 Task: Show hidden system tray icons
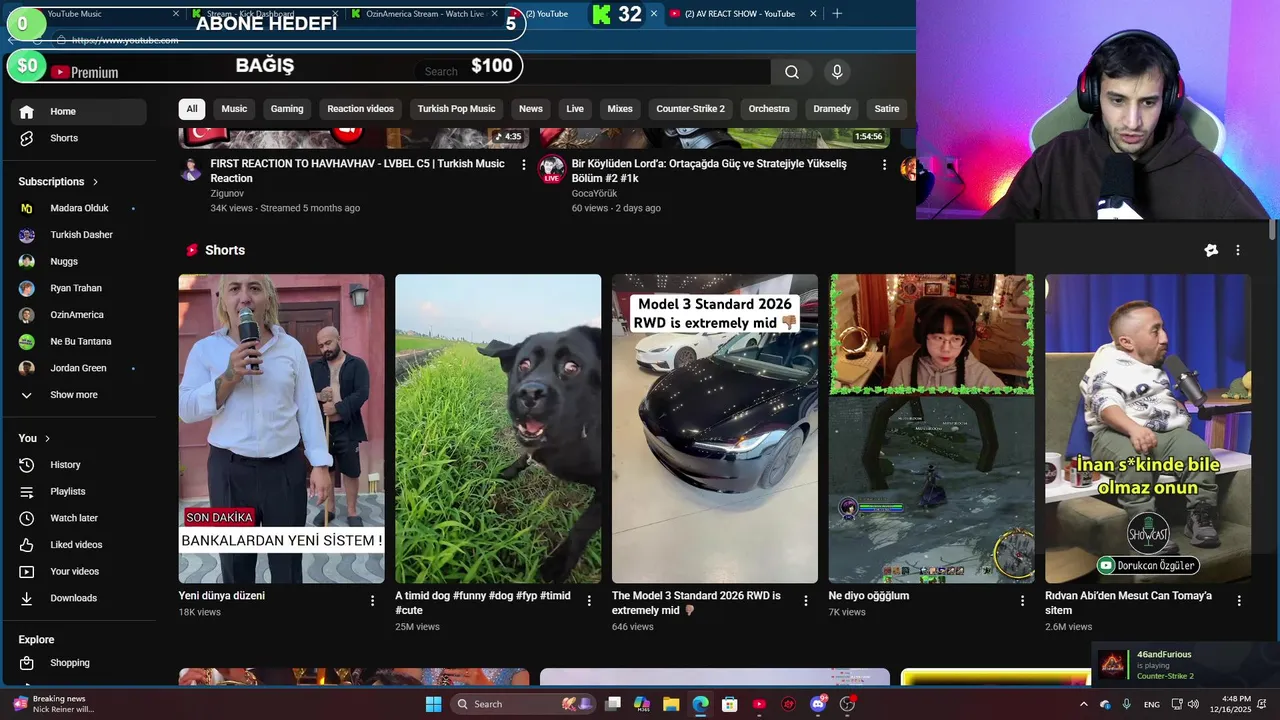(x=1083, y=704)
